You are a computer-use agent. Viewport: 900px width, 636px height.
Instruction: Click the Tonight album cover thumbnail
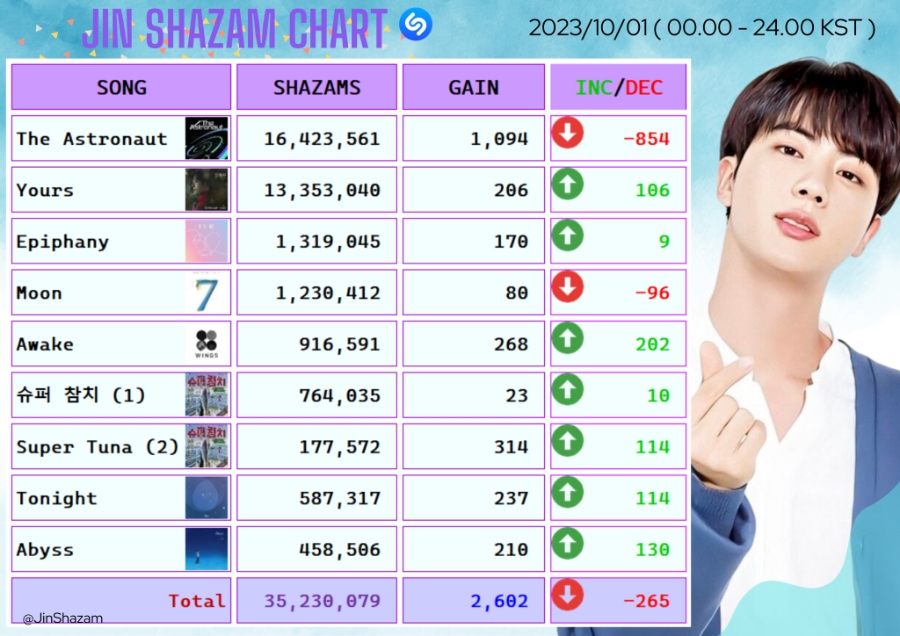[207, 498]
